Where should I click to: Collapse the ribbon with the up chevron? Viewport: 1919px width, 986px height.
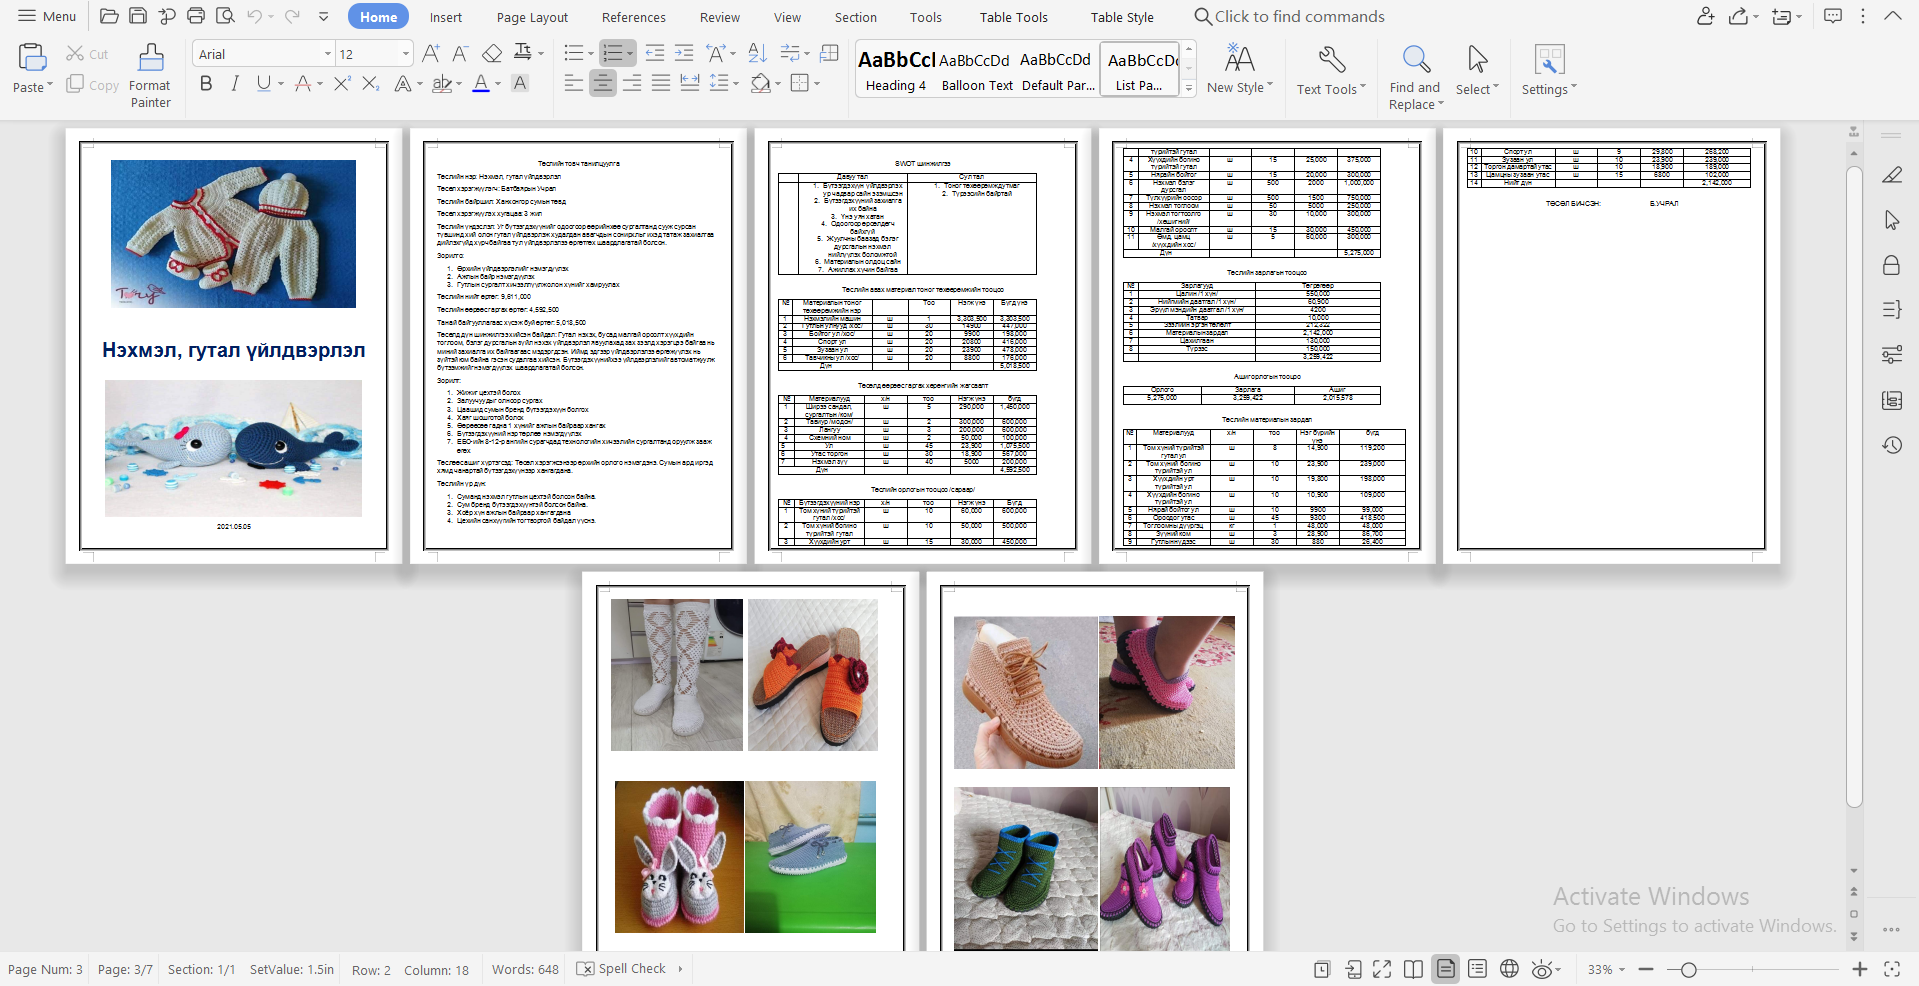1893,16
